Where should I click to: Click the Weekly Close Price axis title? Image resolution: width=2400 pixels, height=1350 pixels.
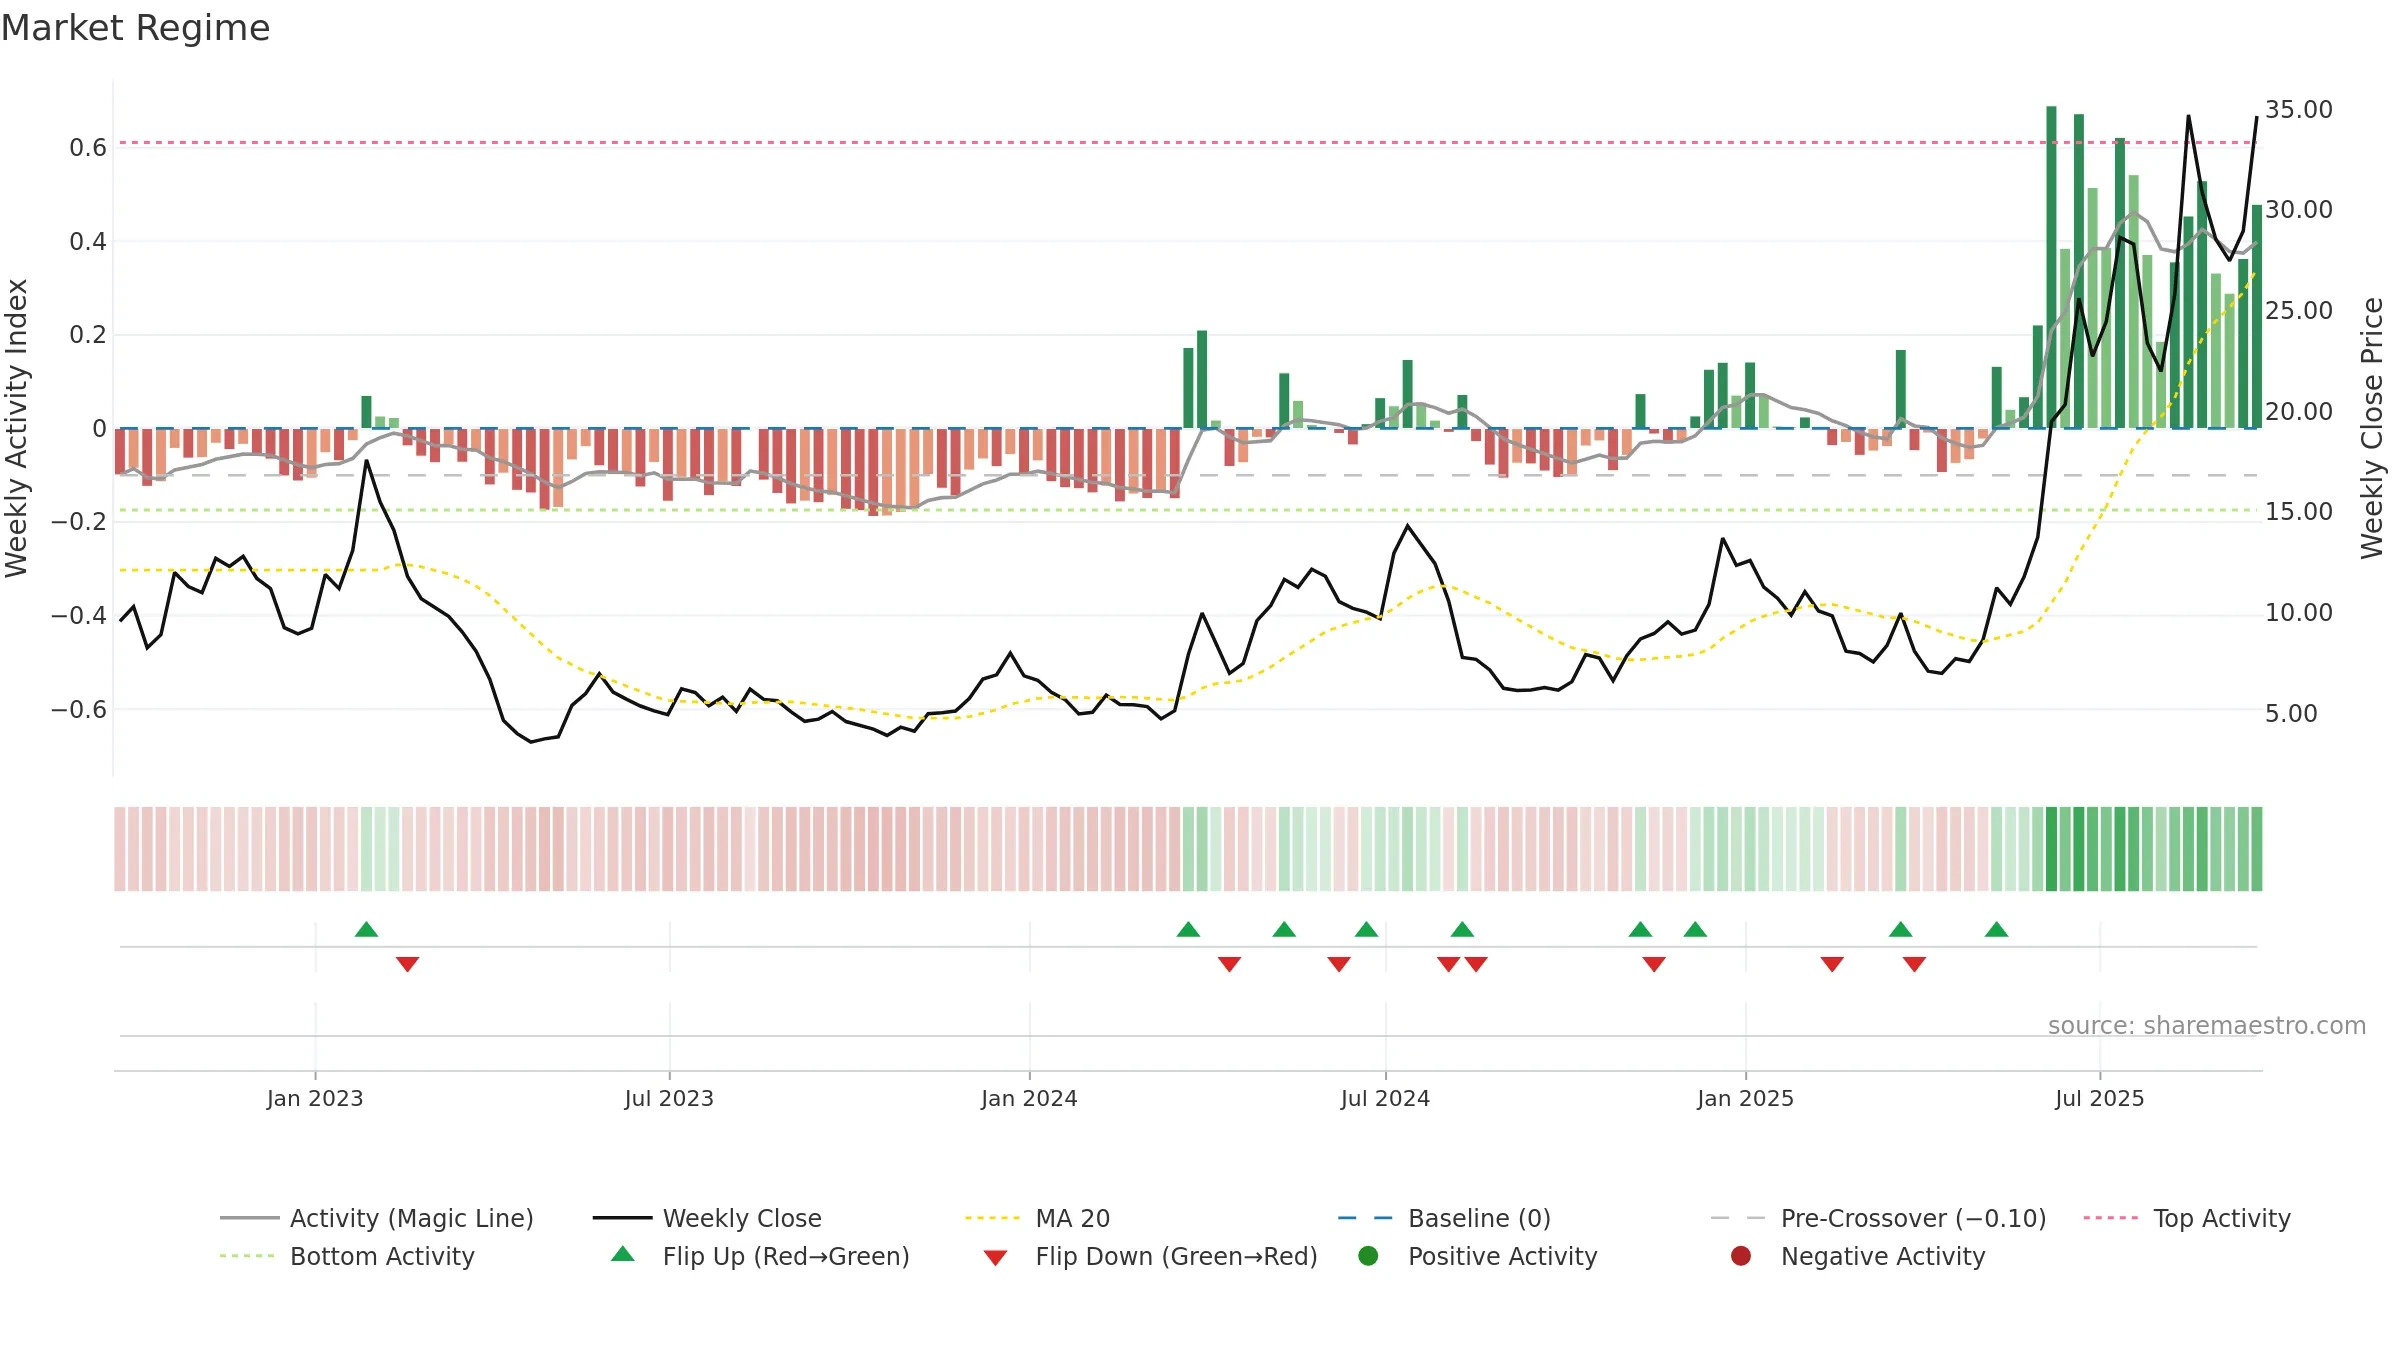tap(2372, 428)
